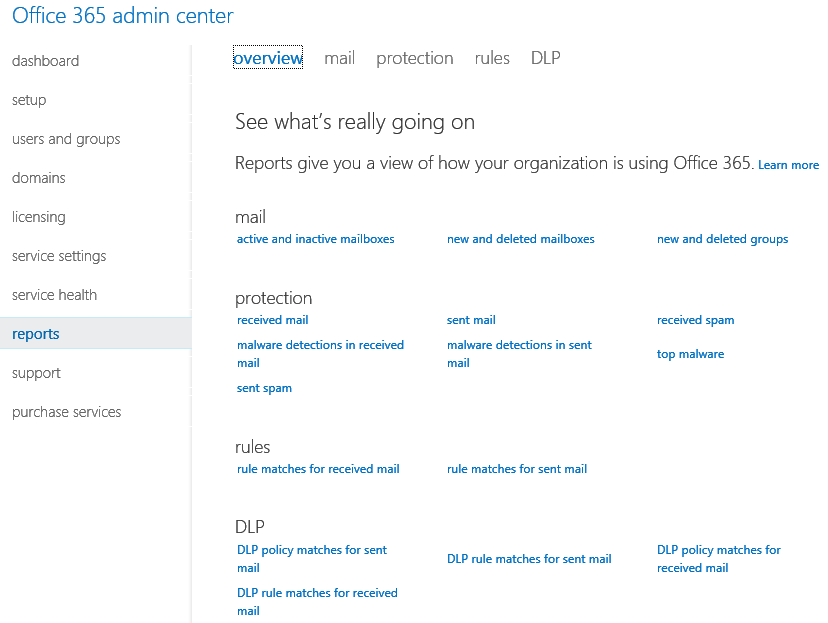828x623 pixels.
Task: Open dashboard in the sidebar
Action: coord(45,61)
